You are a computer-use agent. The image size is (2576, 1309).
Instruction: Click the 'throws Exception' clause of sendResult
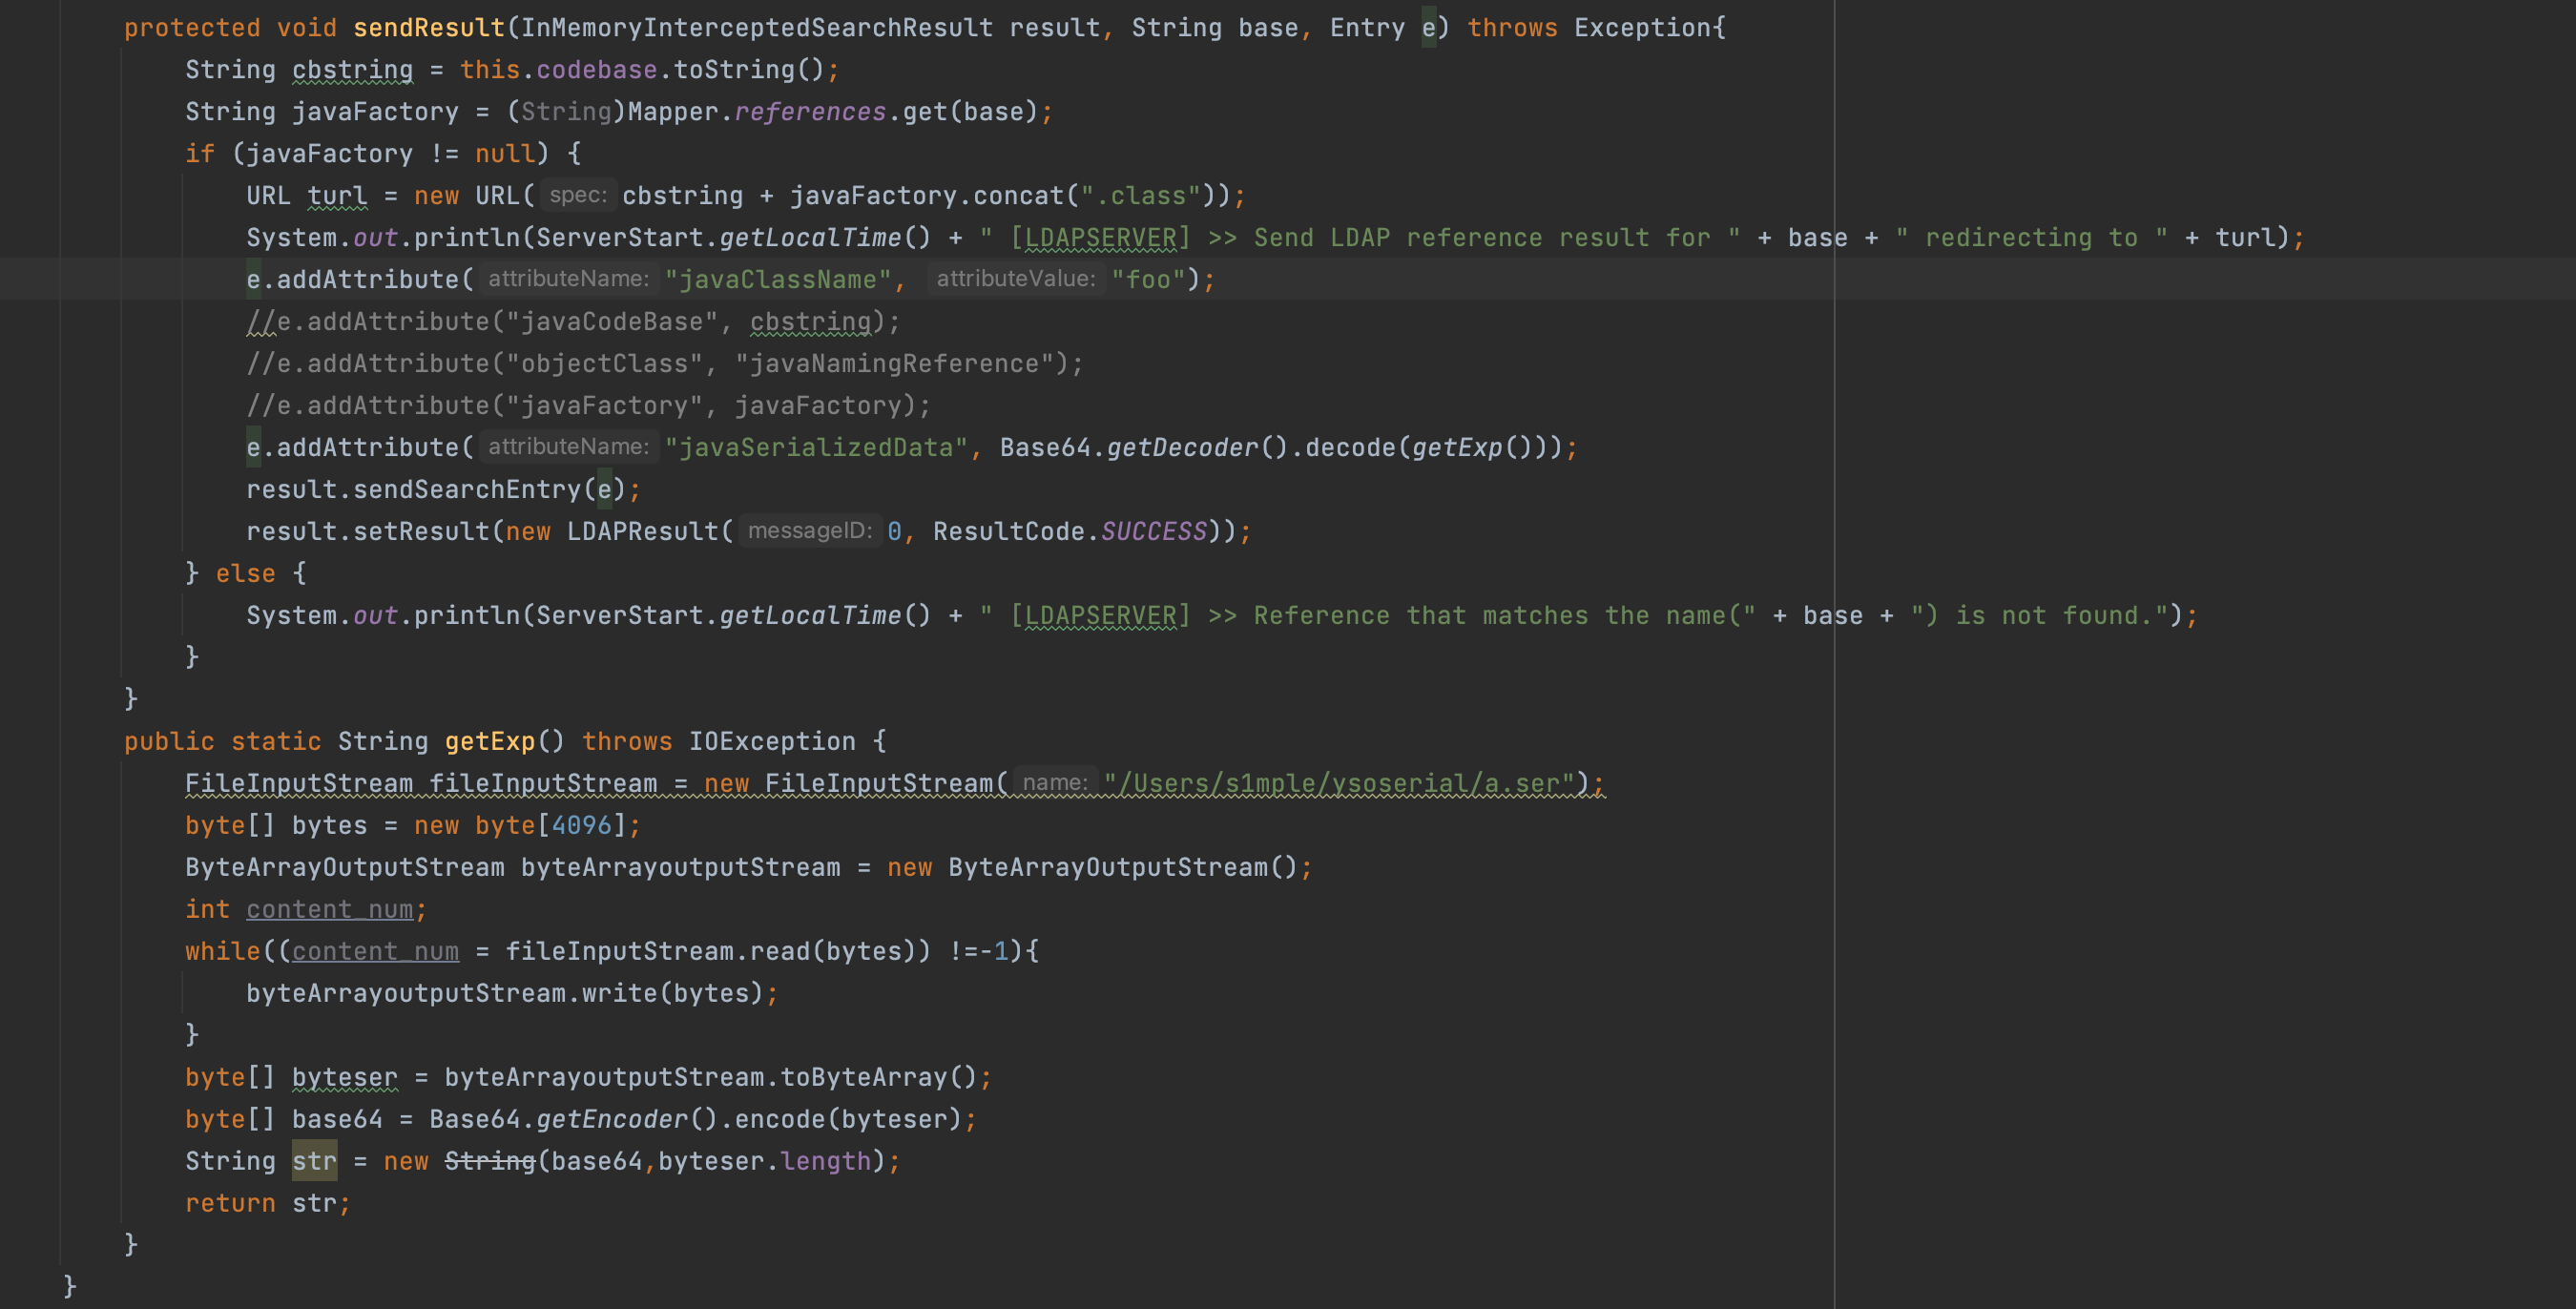coord(1589,28)
